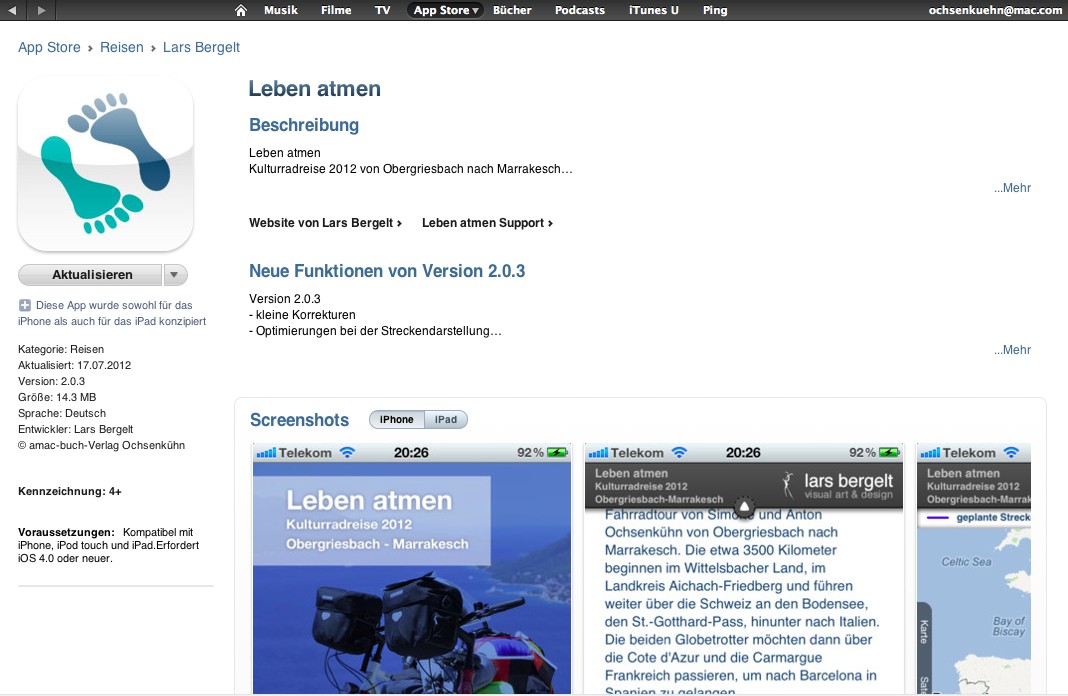Open the Ping section

715,10
